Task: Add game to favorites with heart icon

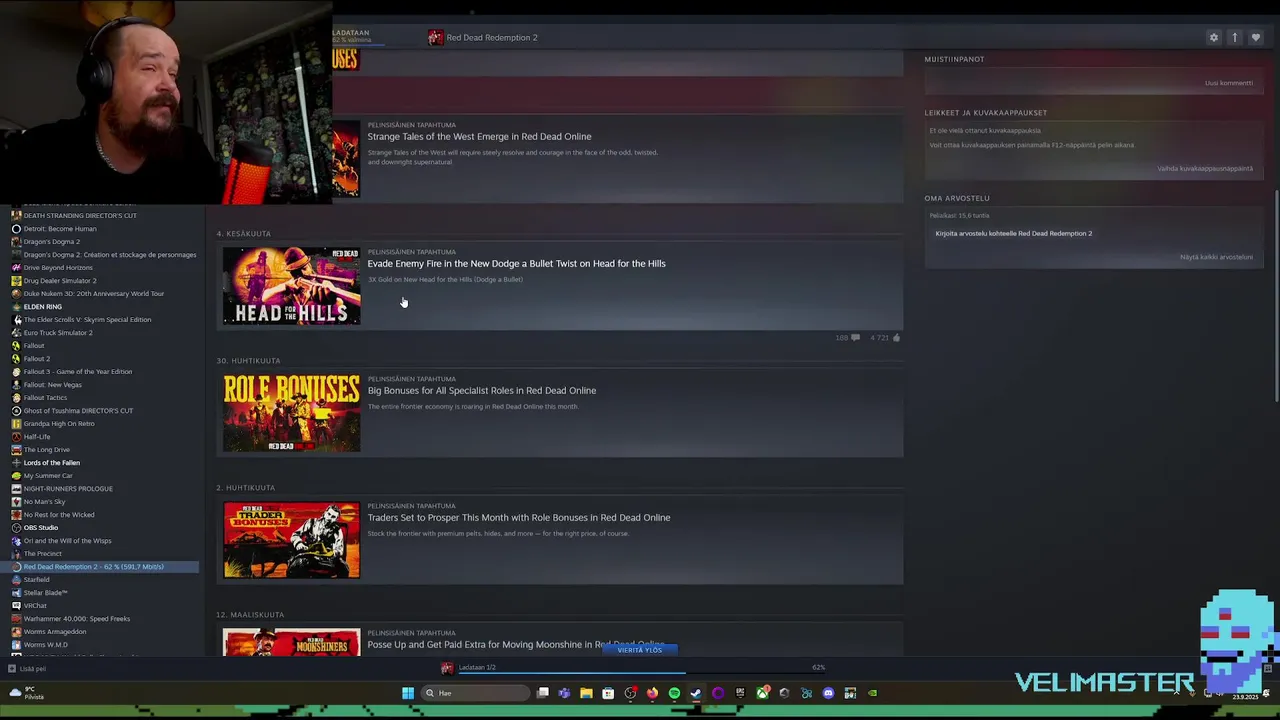Action: (1256, 37)
